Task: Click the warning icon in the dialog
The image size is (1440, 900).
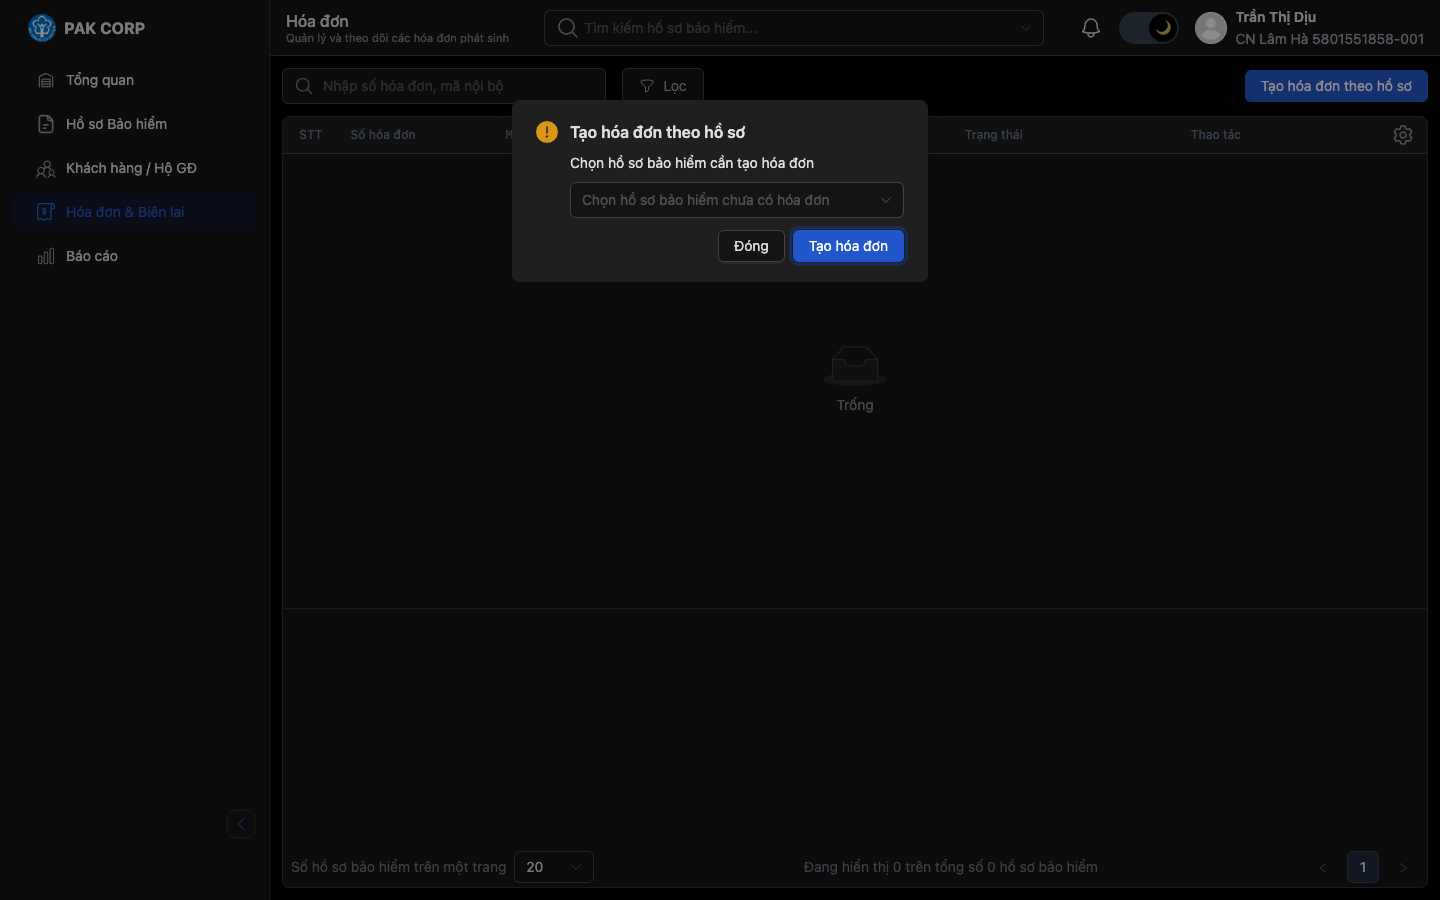Action: pos(547,132)
